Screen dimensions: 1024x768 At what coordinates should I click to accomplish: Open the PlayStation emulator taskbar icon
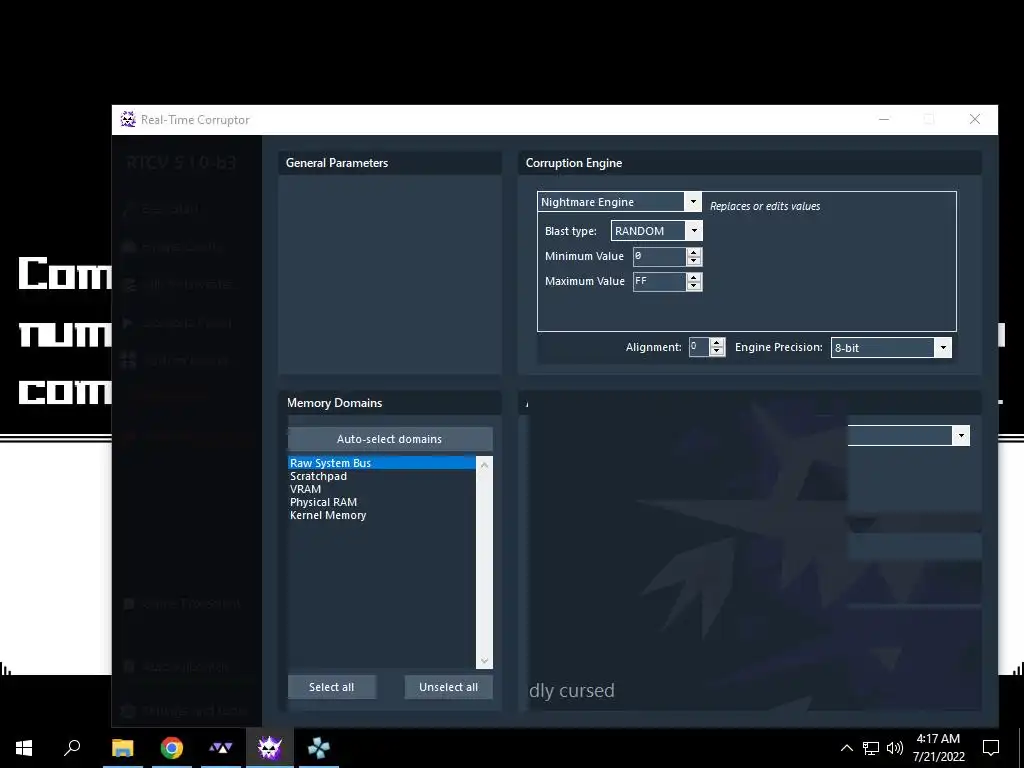point(319,748)
